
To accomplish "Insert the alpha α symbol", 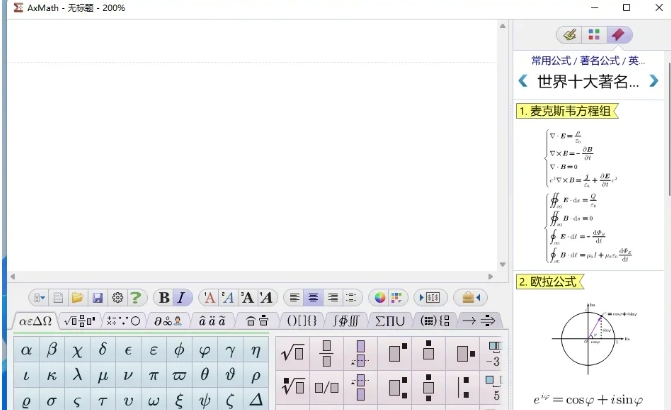I will [x=26, y=351].
